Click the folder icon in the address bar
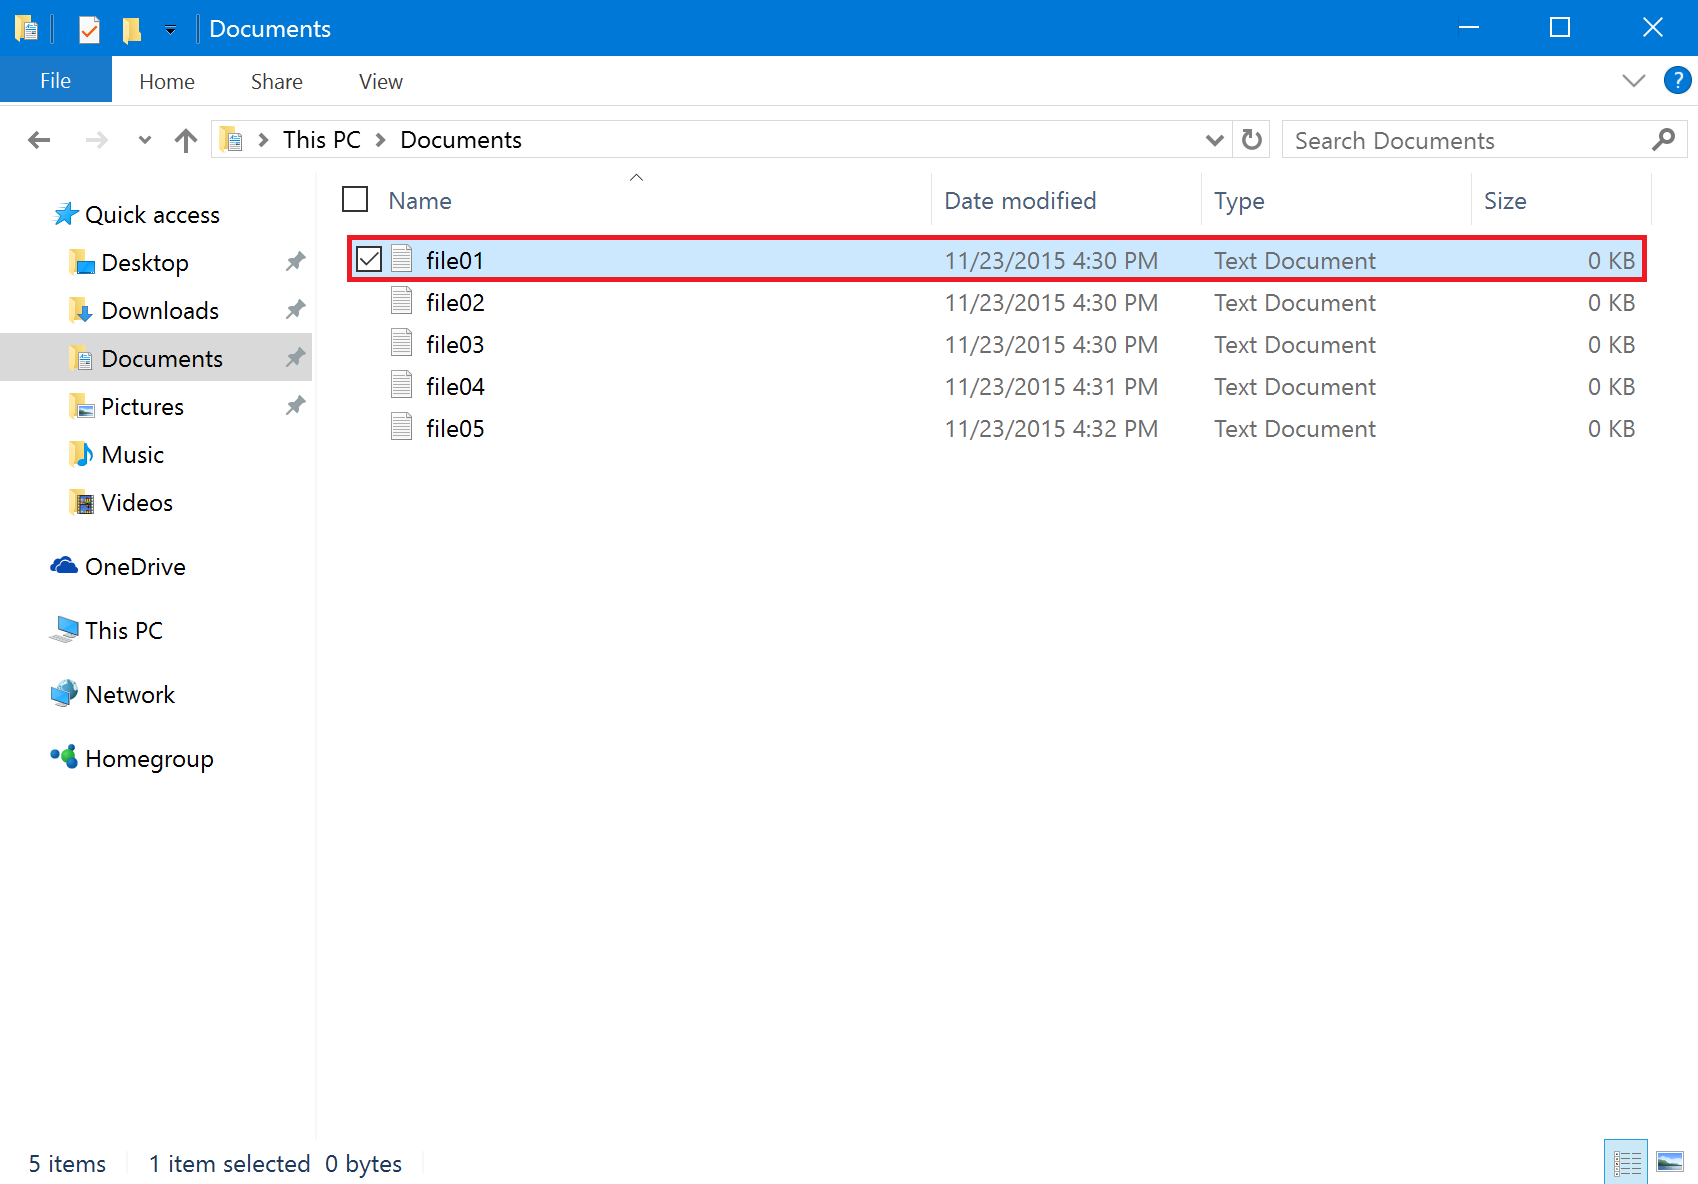This screenshot has height=1184, width=1698. point(232,140)
